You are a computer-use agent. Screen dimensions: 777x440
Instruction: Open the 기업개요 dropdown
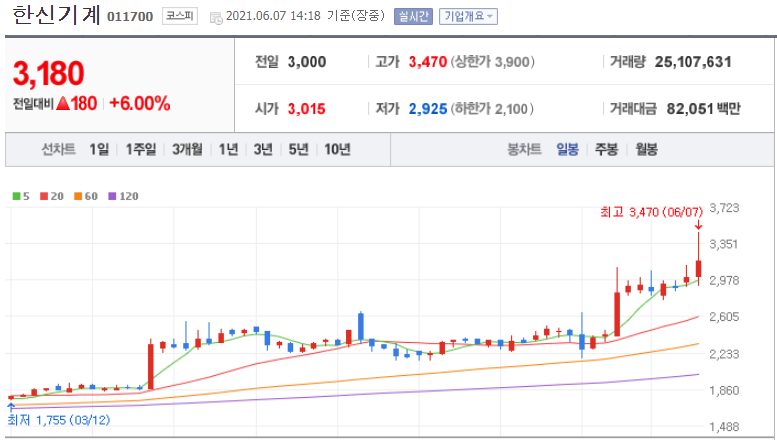pyautogui.click(x=468, y=17)
